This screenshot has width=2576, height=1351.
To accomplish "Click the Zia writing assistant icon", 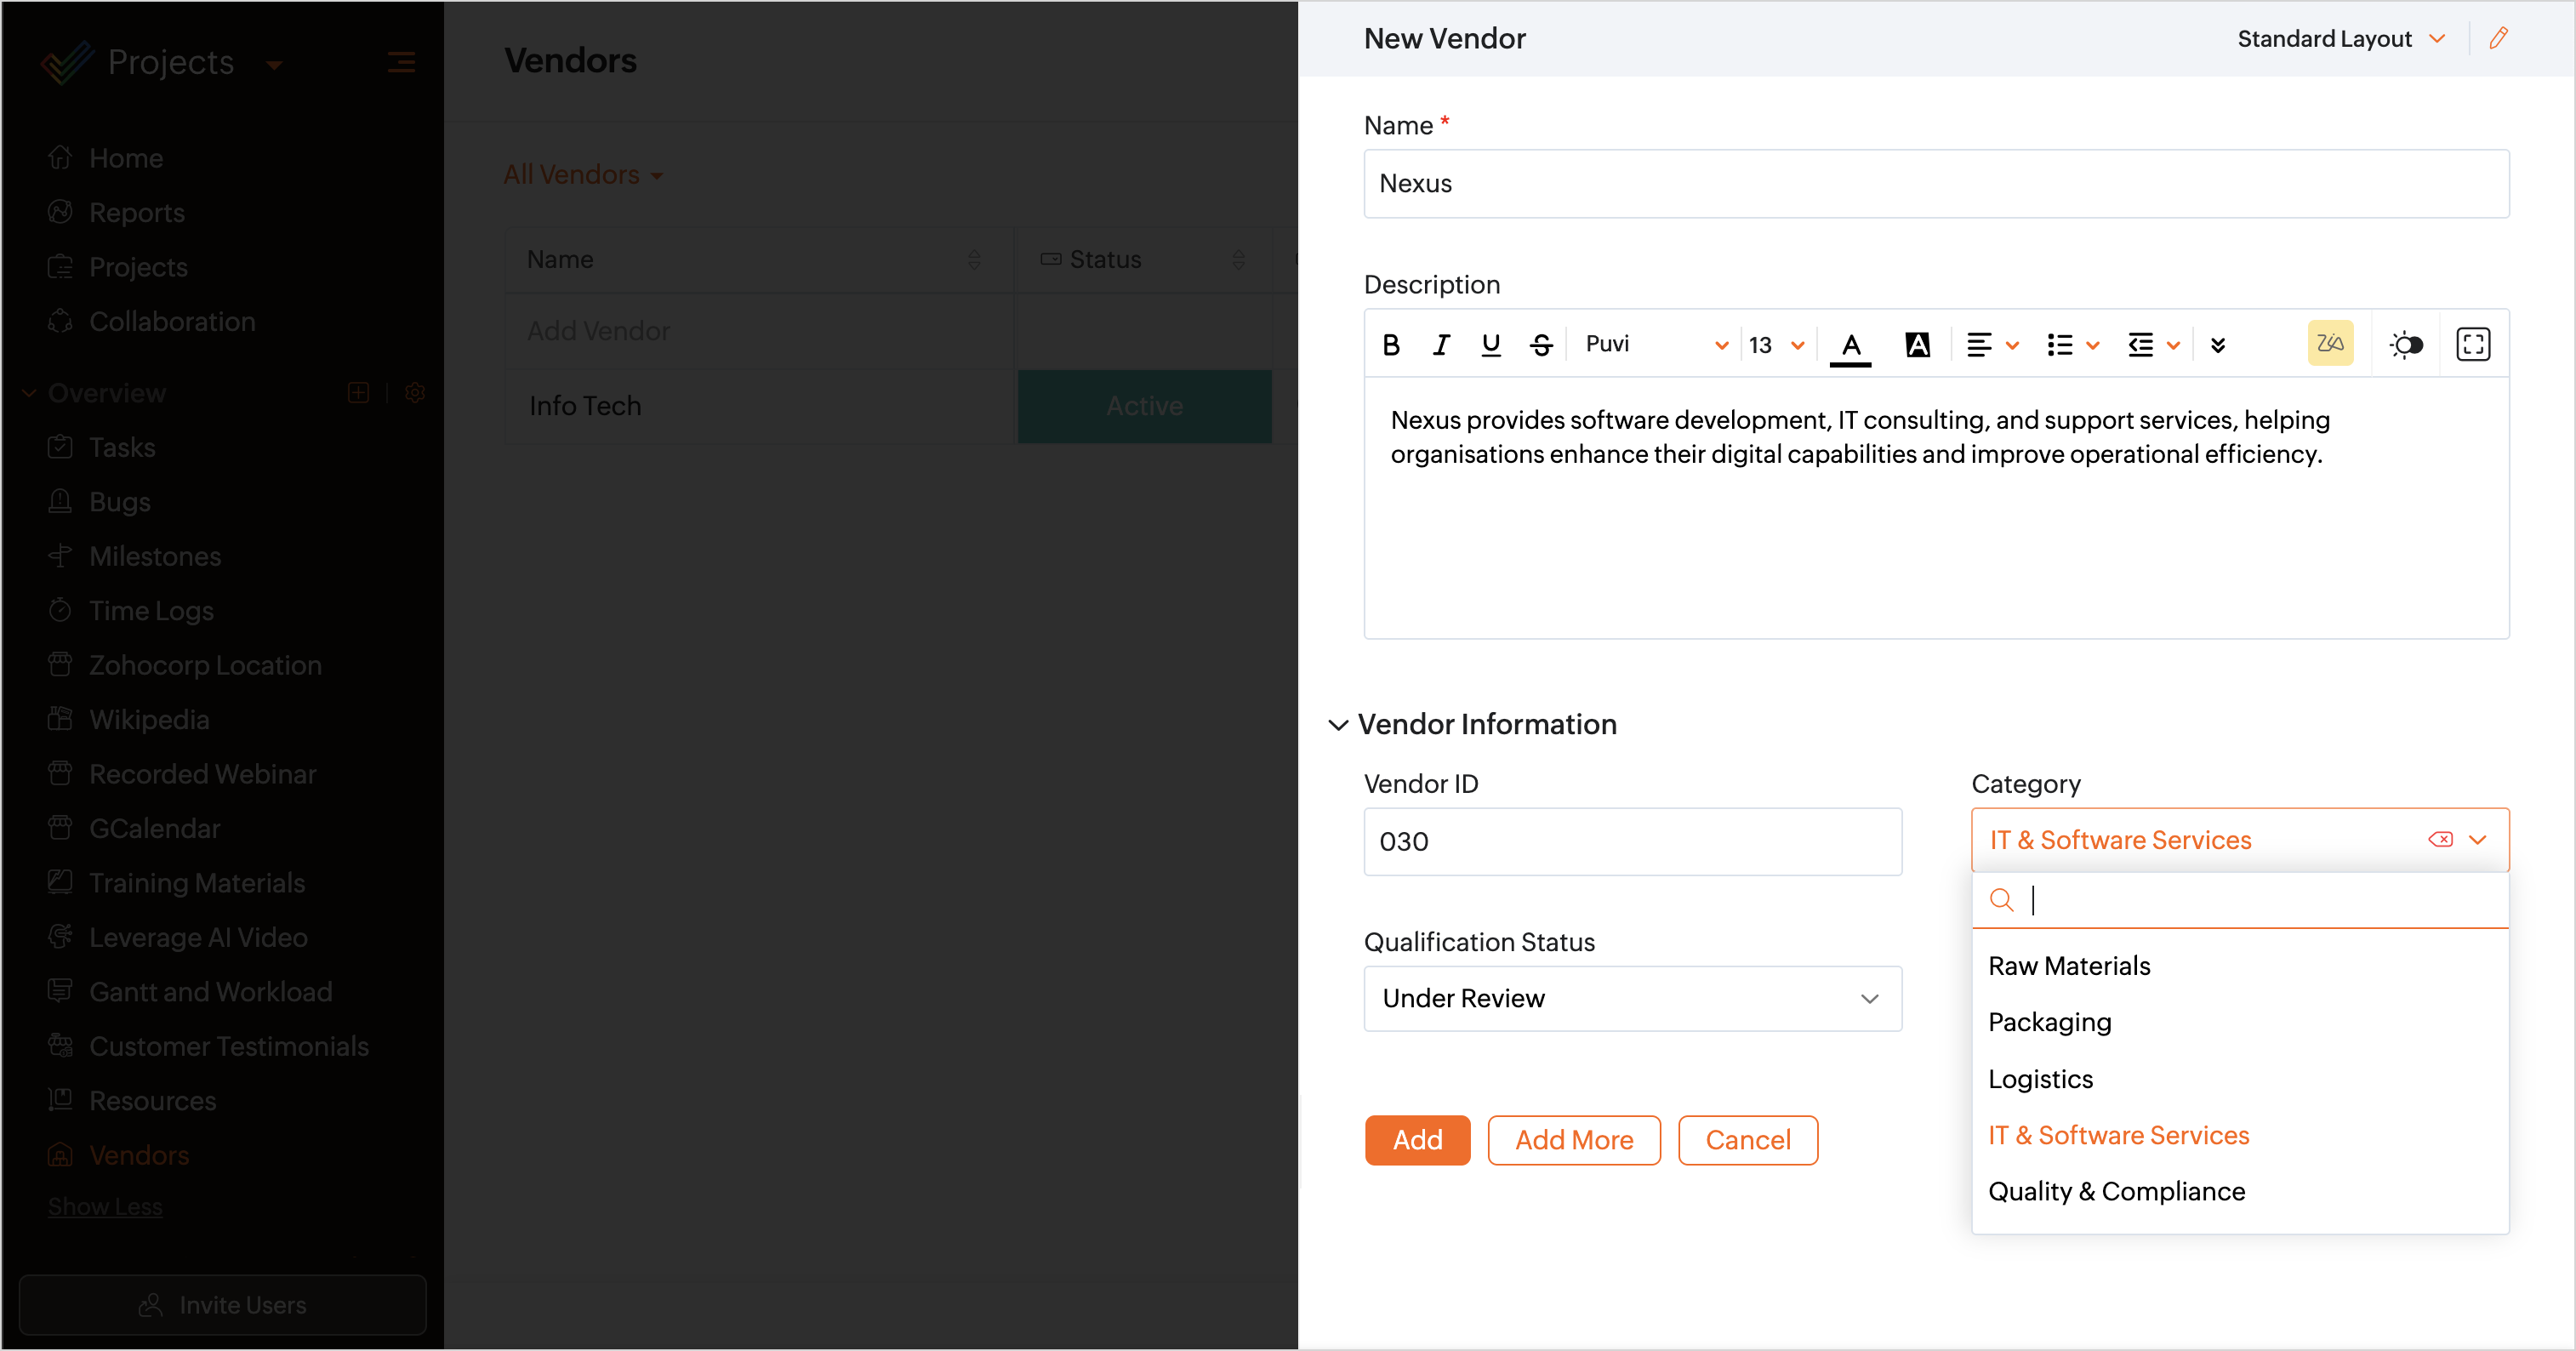I will coord(2329,344).
